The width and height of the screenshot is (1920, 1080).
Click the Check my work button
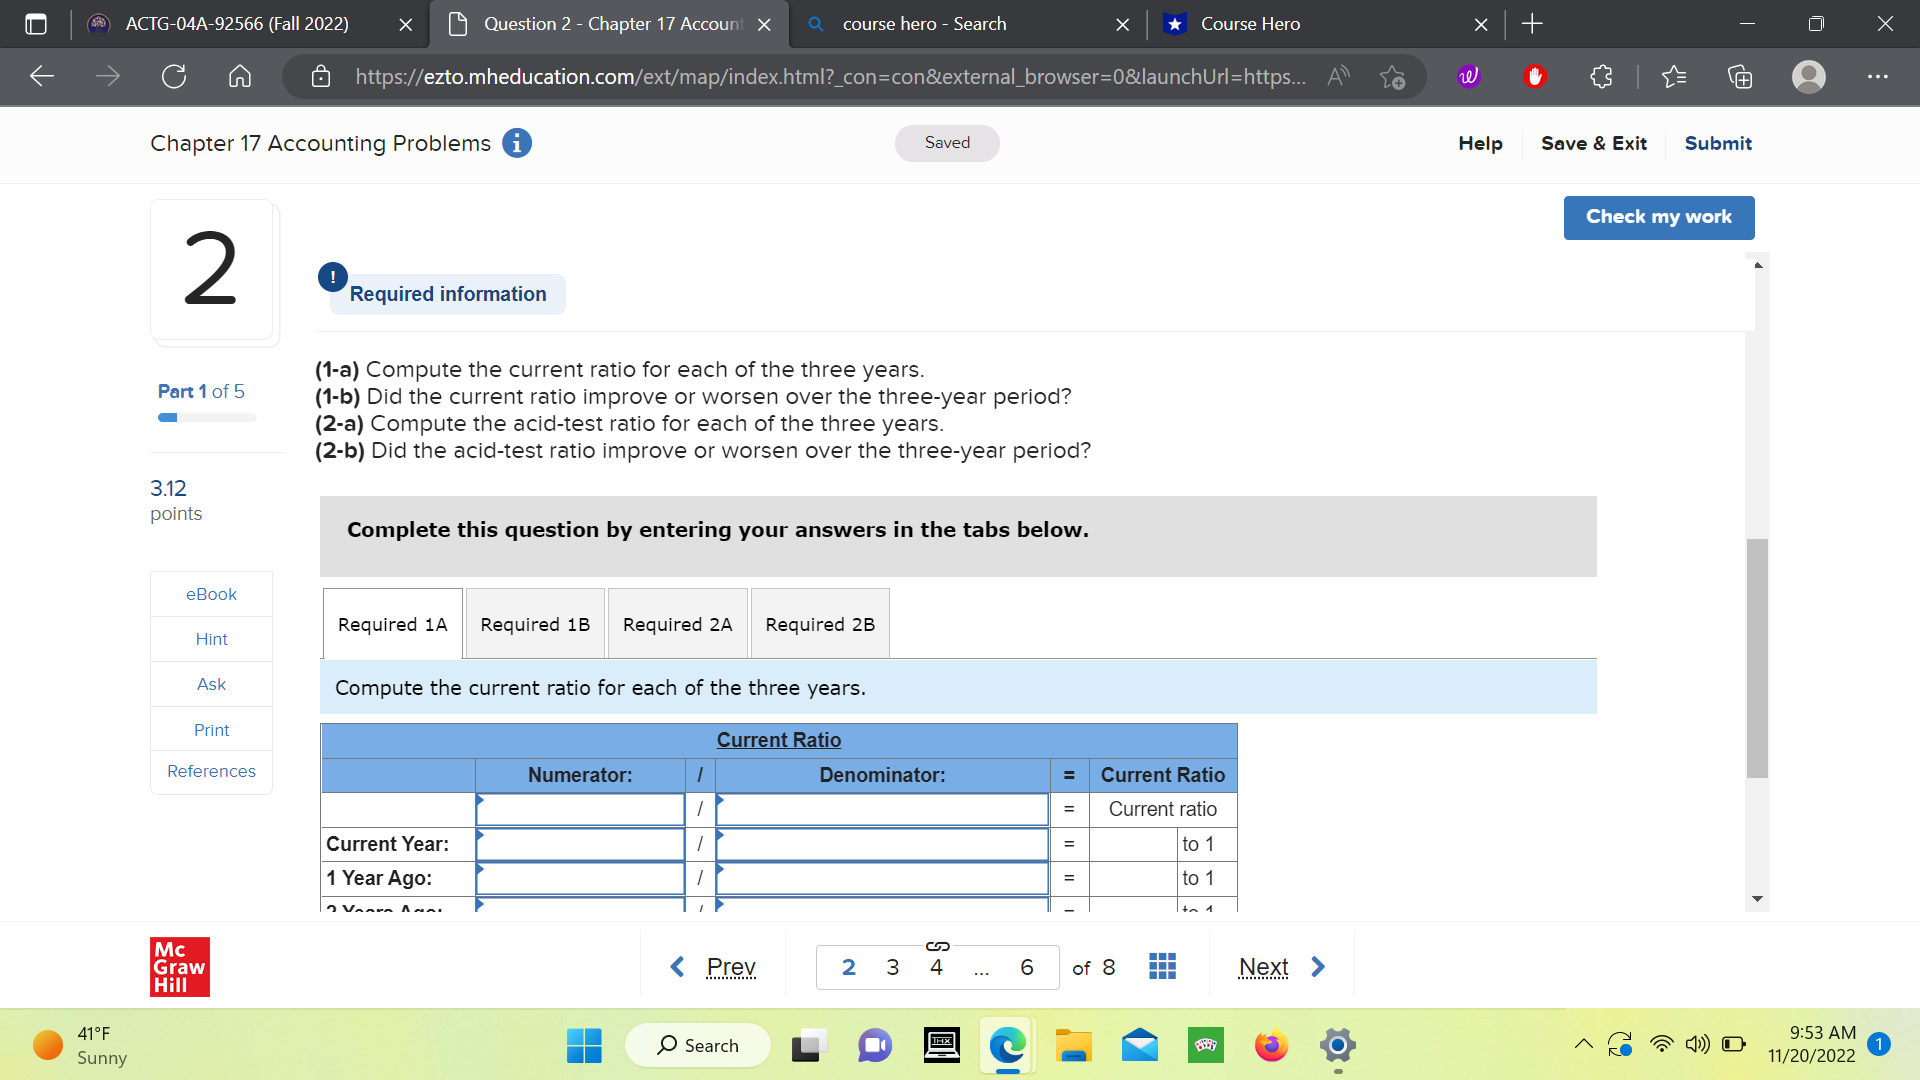coord(1658,217)
